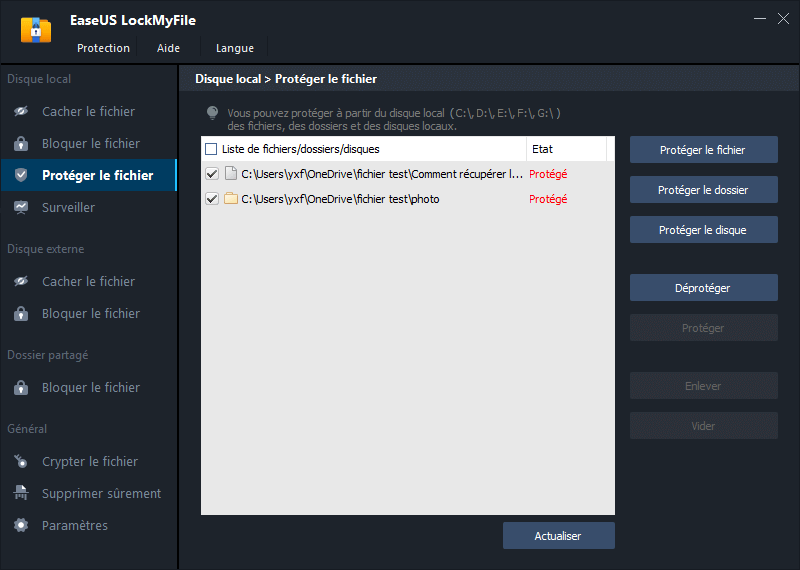The image size is (800, 570).
Task: Open the Langue menu
Action: click(235, 48)
